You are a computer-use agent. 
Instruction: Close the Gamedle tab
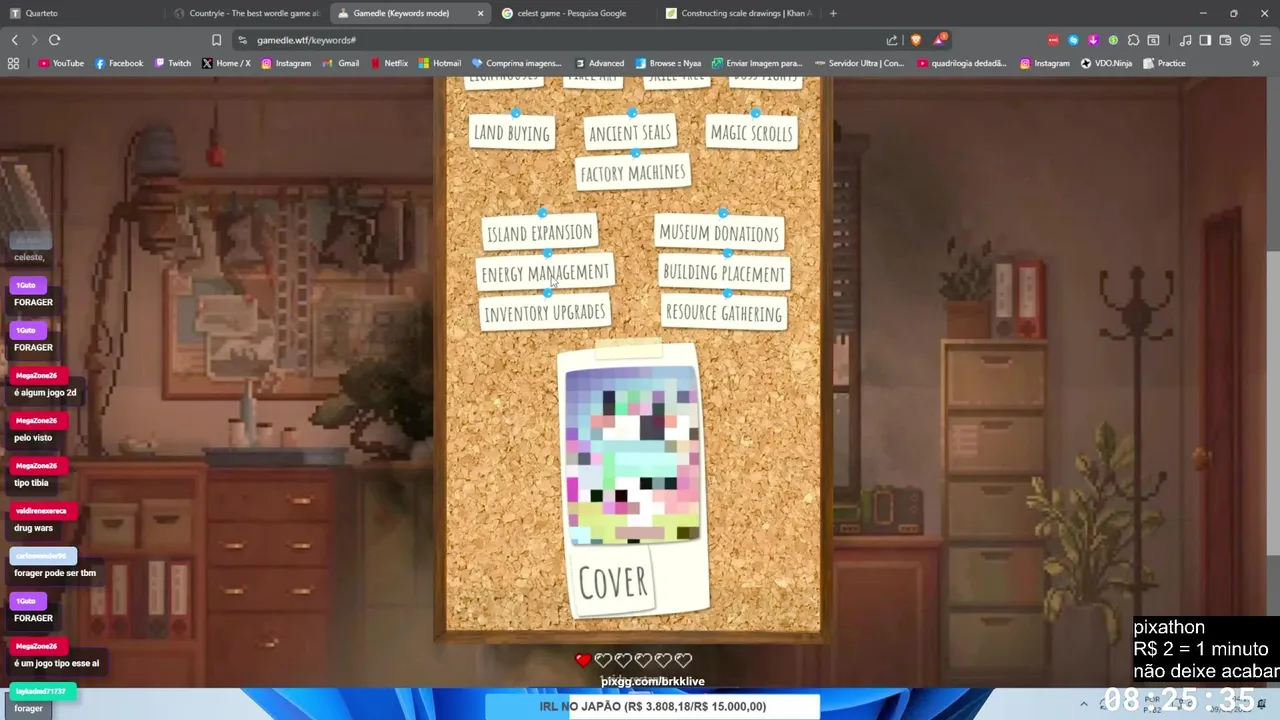(480, 13)
